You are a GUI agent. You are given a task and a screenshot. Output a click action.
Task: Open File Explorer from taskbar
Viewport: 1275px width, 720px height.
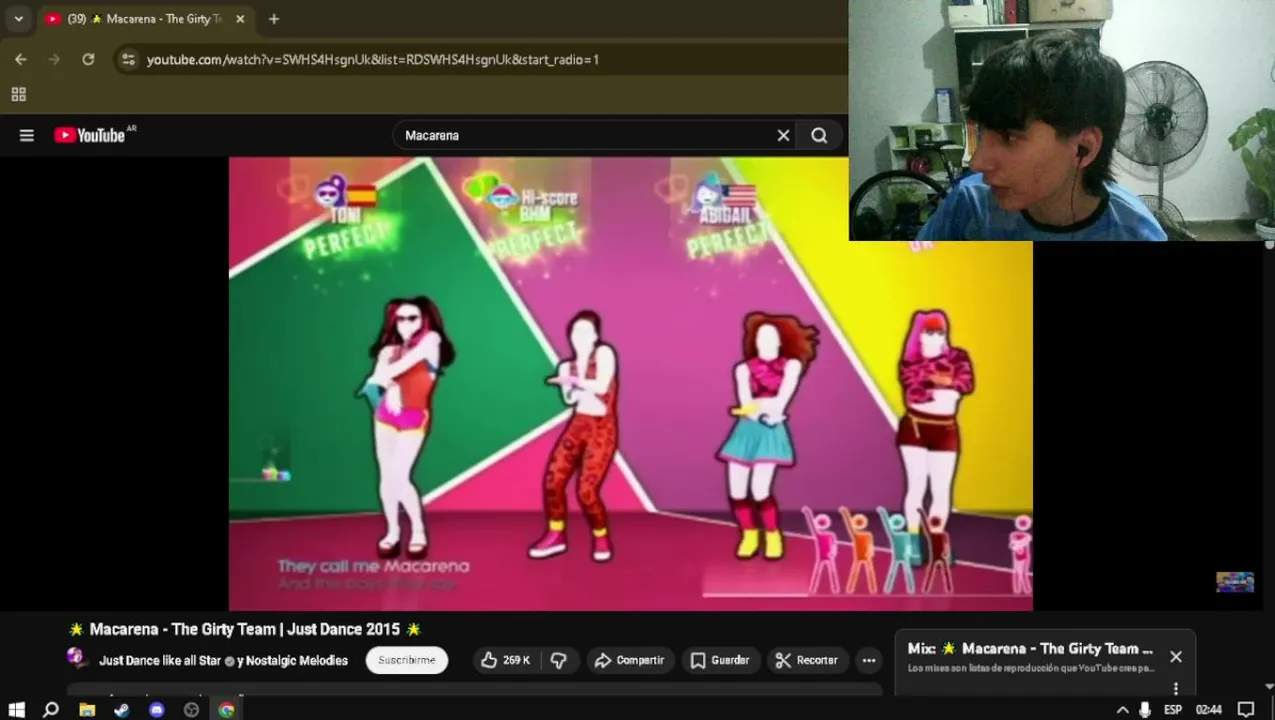pos(87,709)
